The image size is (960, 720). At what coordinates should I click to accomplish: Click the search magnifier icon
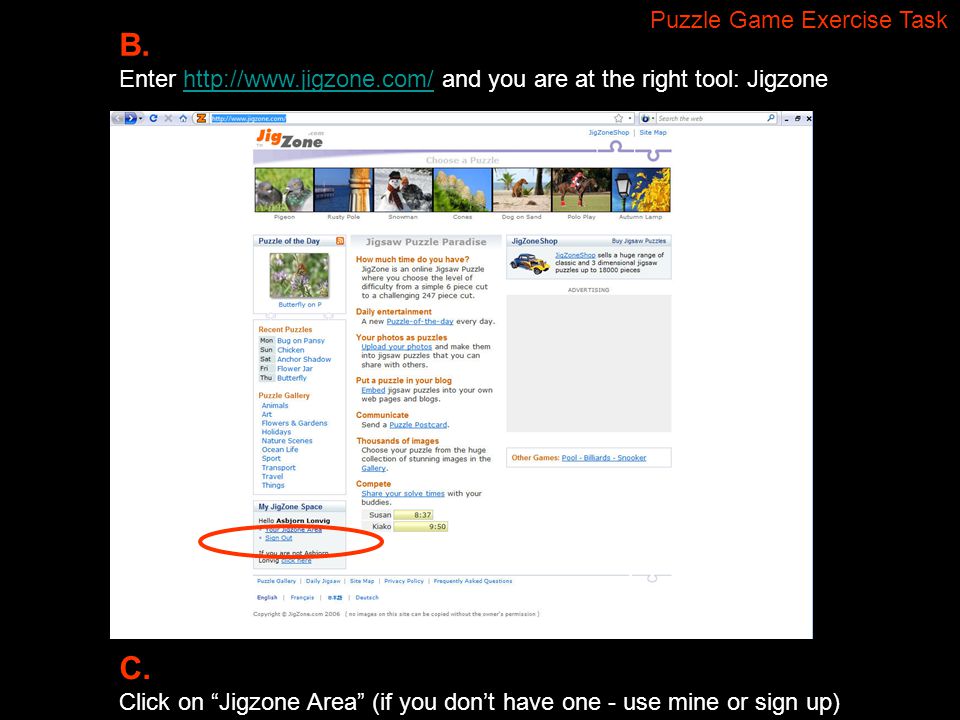point(771,118)
